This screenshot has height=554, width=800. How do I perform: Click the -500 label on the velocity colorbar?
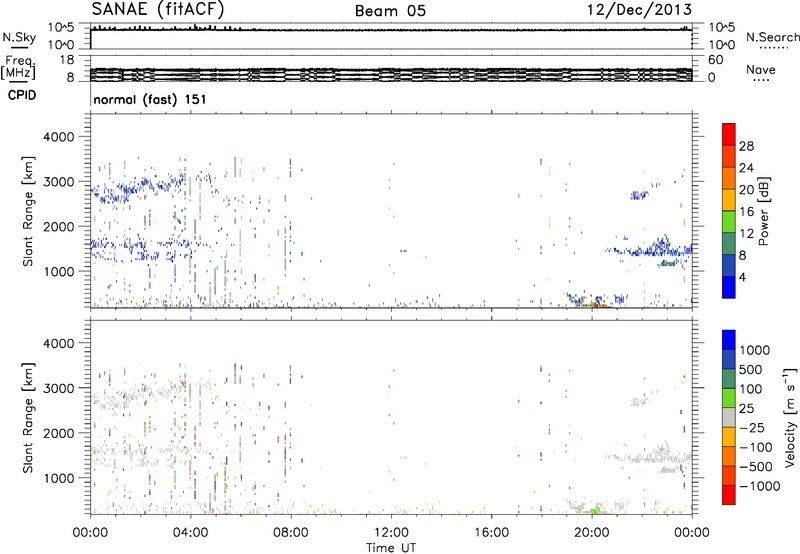(x=755, y=467)
